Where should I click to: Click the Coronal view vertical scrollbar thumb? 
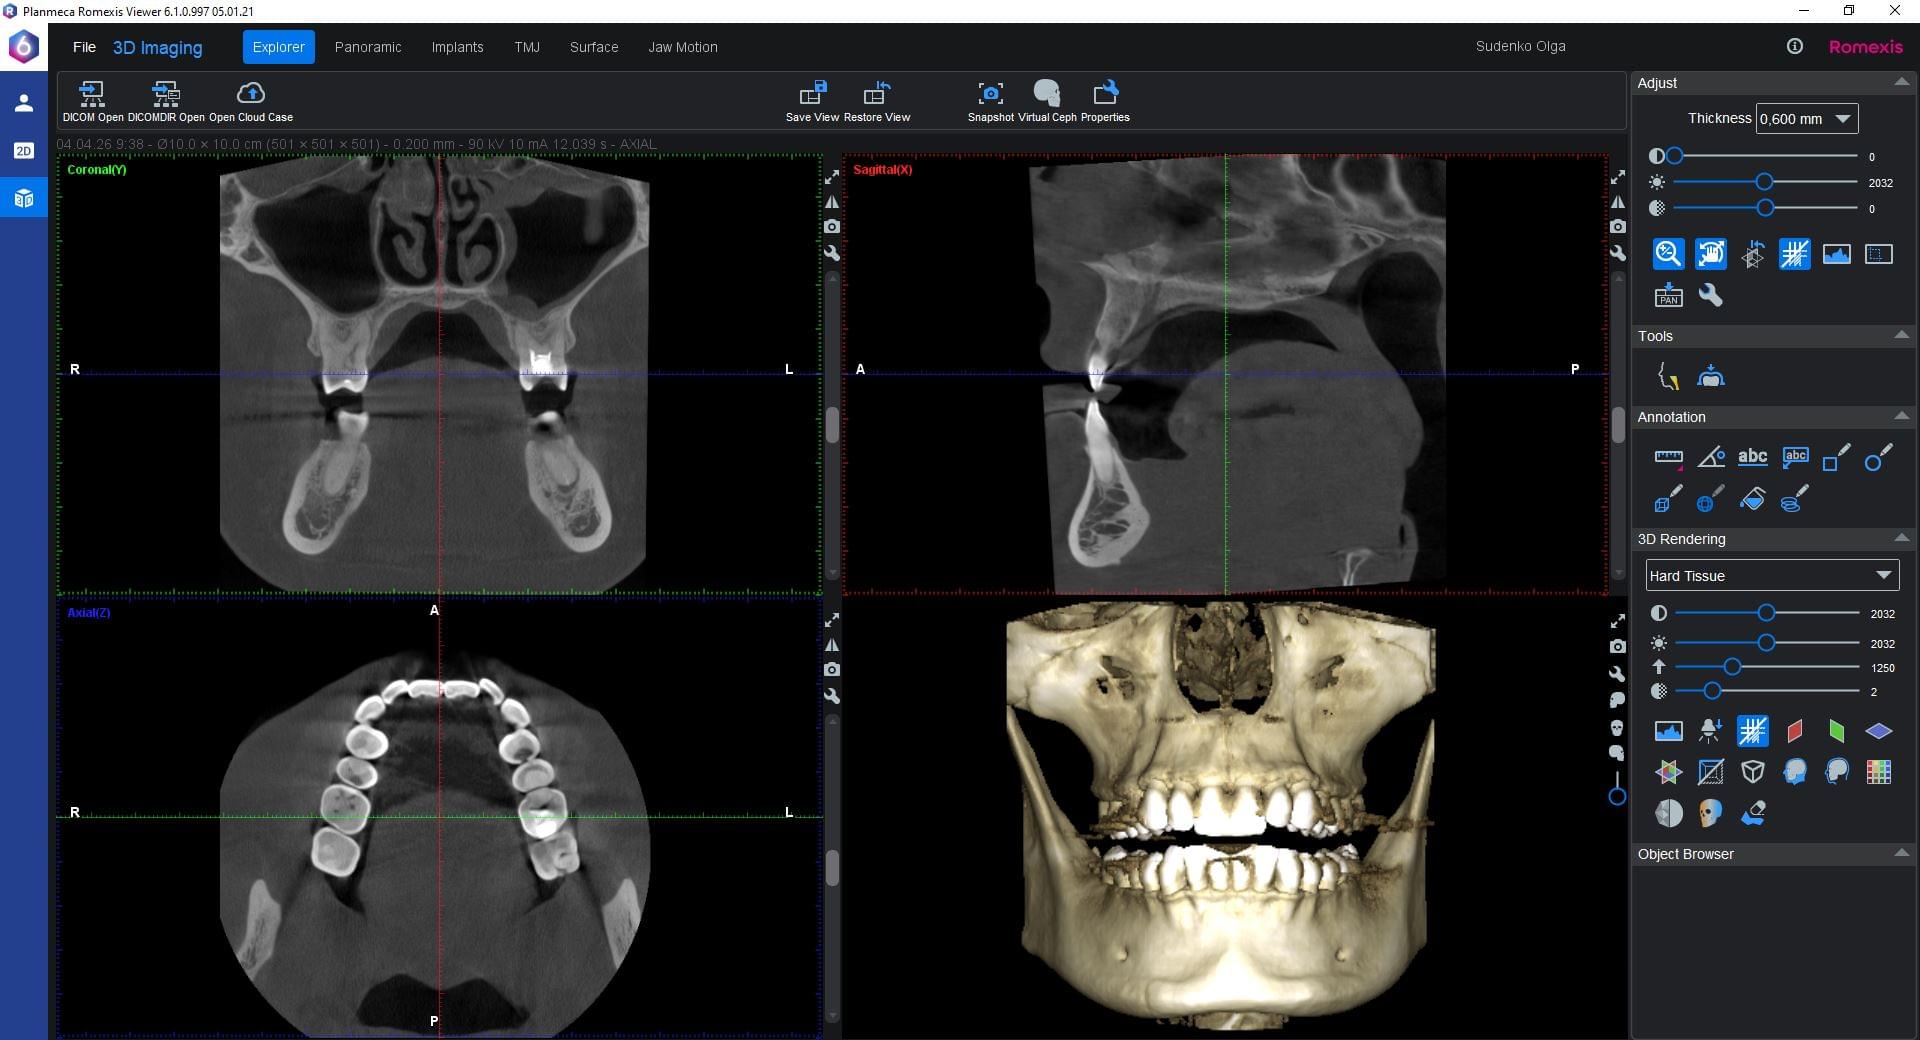(832, 424)
